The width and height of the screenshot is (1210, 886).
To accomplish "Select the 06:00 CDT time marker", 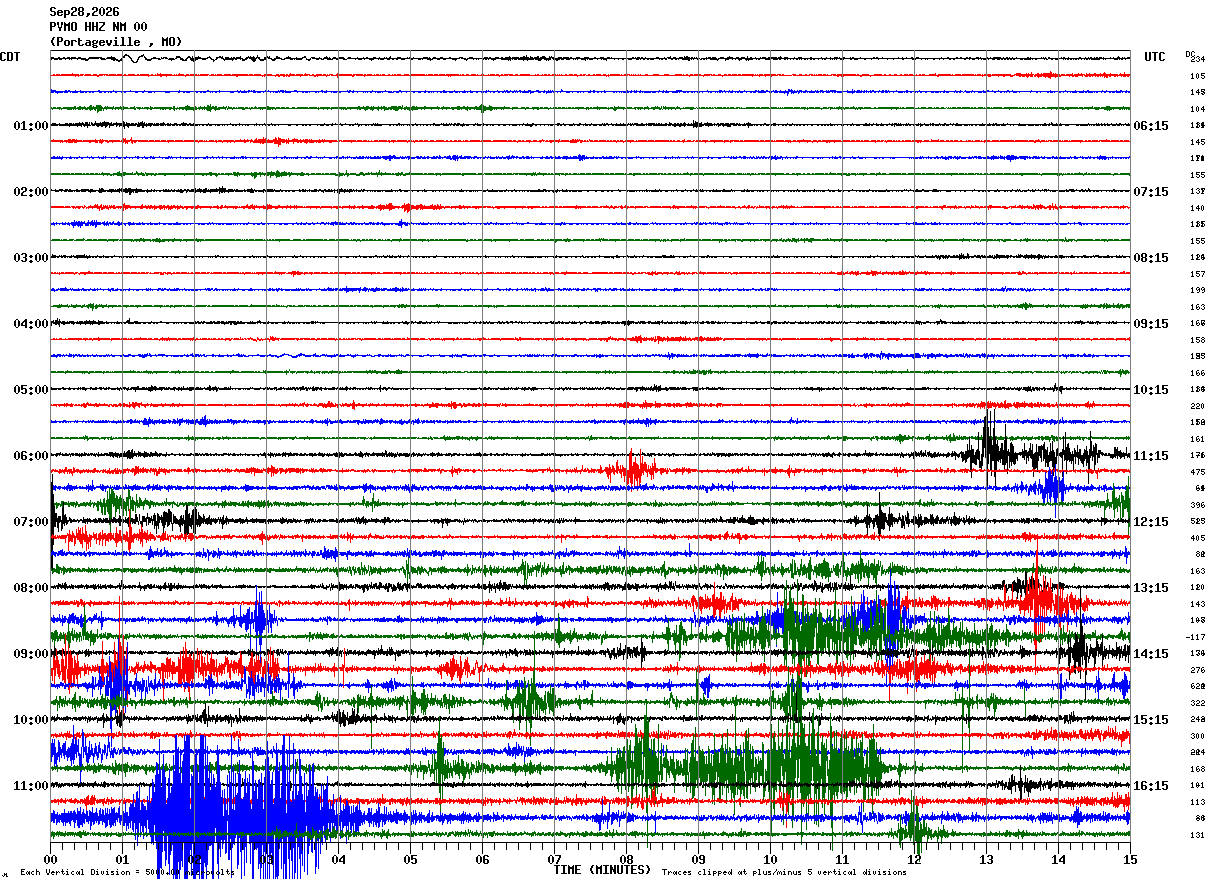I will coord(31,456).
